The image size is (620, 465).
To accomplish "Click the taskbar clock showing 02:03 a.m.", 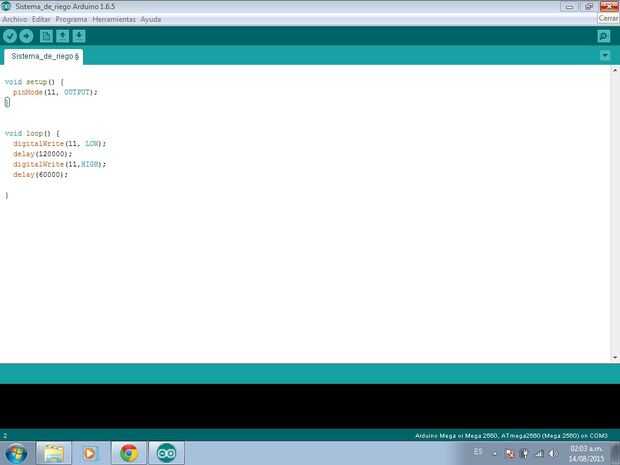I will (586, 454).
